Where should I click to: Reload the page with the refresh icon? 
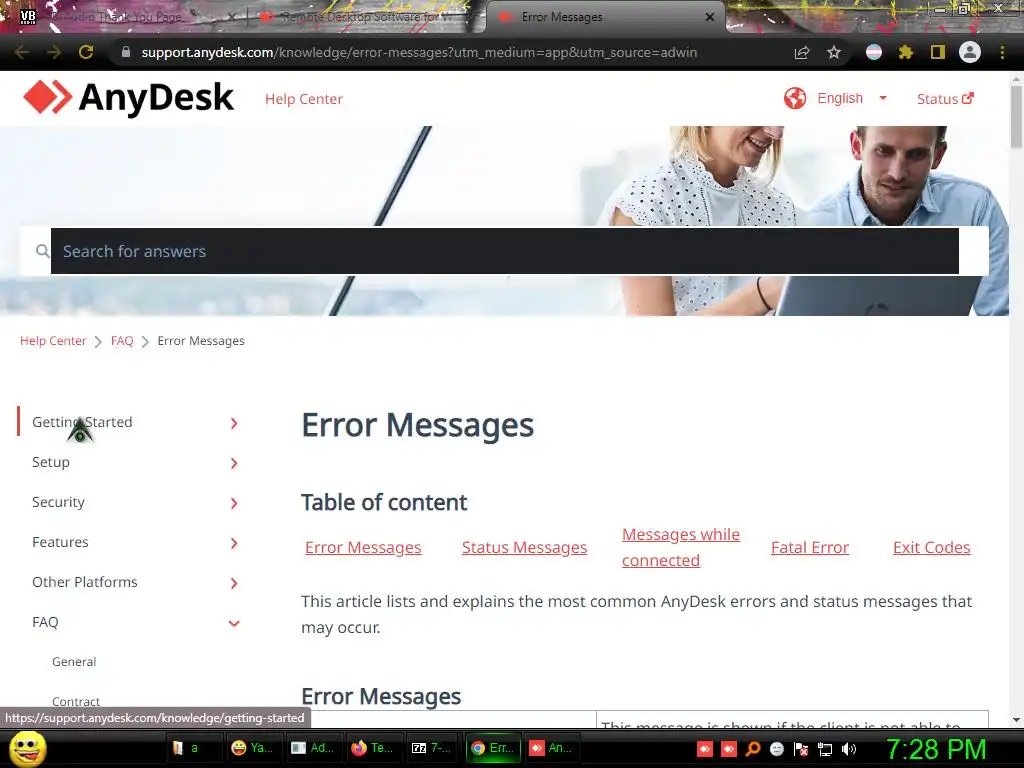(x=86, y=52)
